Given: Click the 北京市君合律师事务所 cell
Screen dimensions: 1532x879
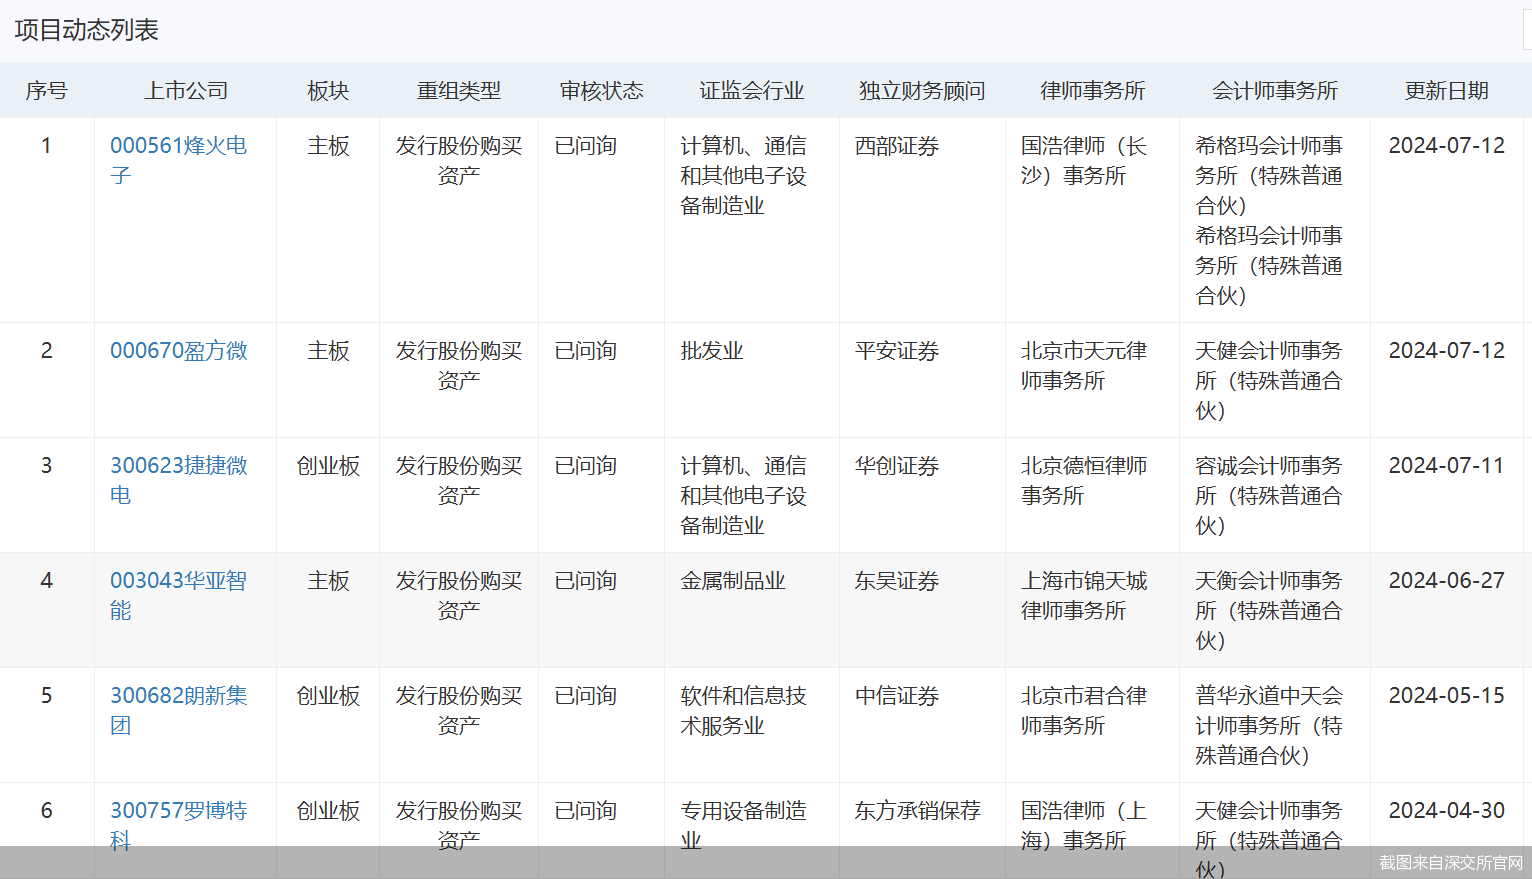Looking at the screenshot, I should pos(1084,710).
